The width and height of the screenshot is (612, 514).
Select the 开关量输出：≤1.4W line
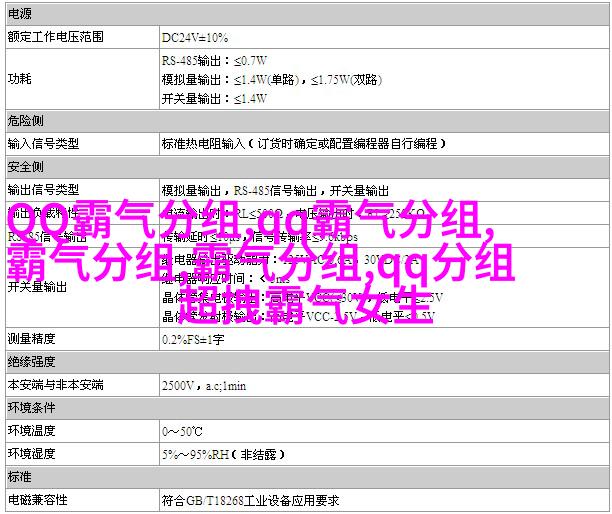point(214,98)
